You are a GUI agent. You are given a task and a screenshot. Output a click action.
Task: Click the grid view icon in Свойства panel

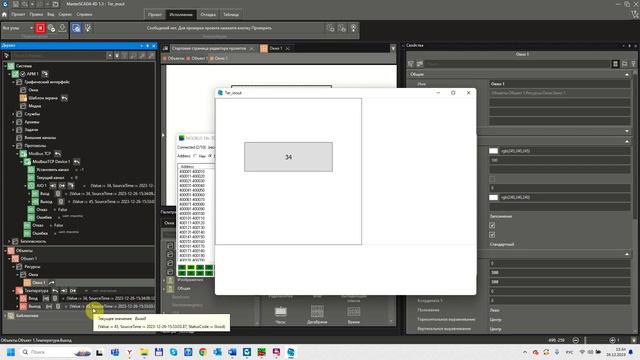[615, 64]
